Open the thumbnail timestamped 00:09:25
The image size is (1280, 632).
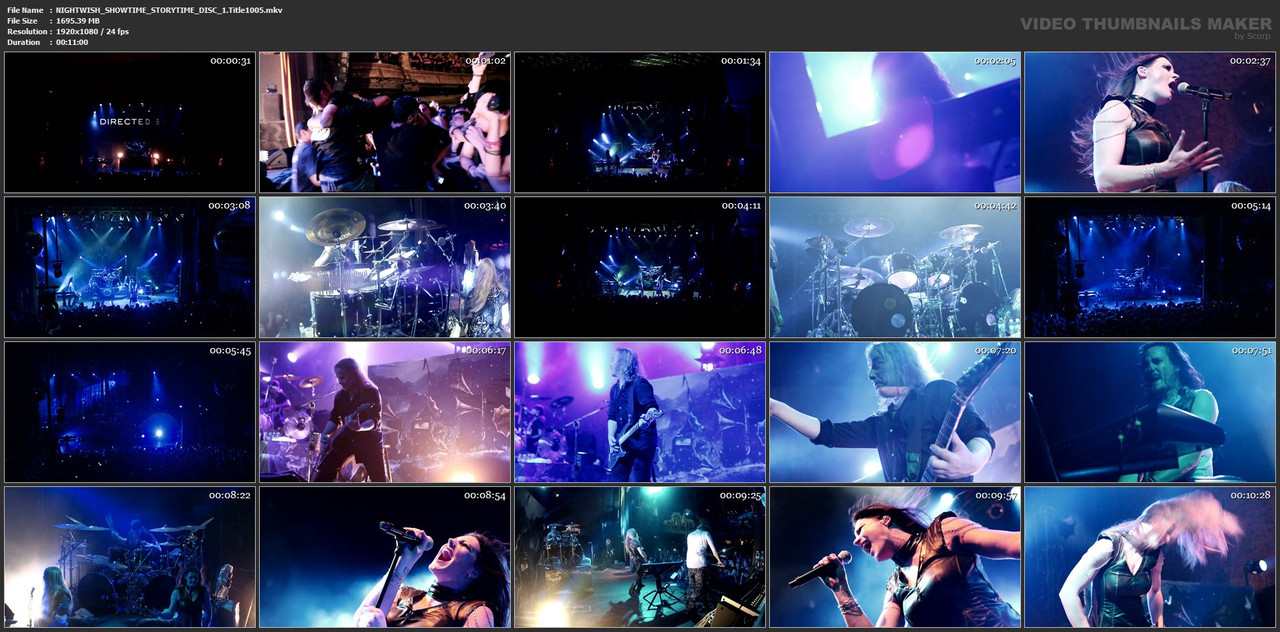click(x=640, y=557)
